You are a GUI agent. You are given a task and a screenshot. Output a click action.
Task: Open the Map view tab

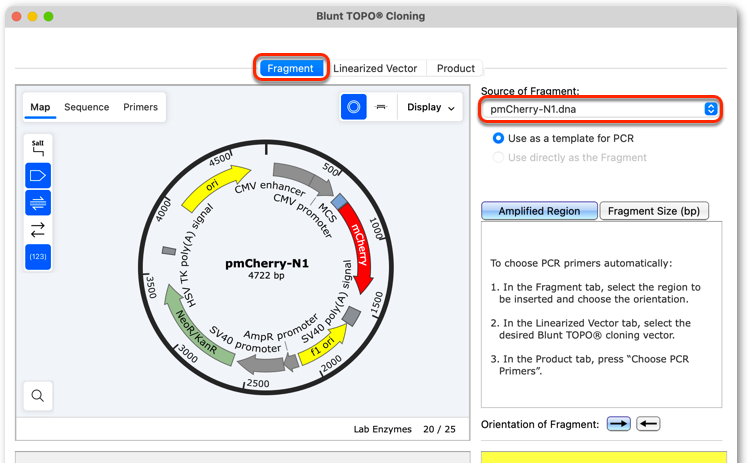click(40, 107)
